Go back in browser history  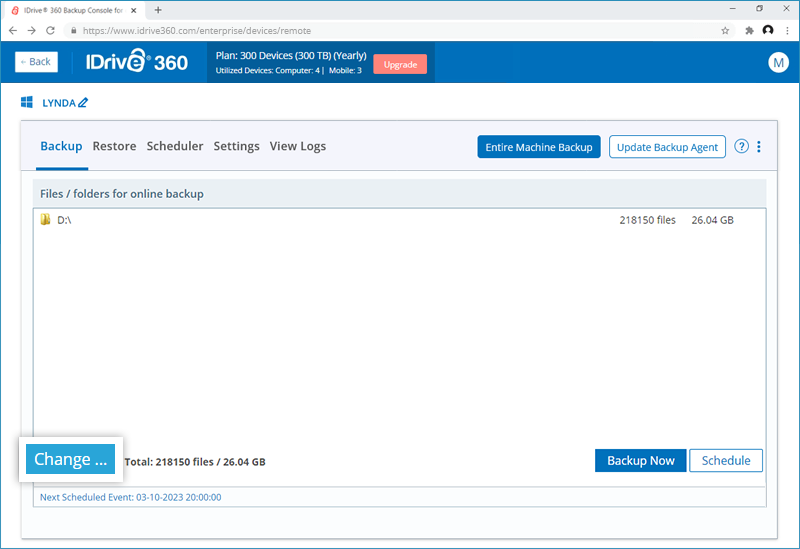[13, 31]
